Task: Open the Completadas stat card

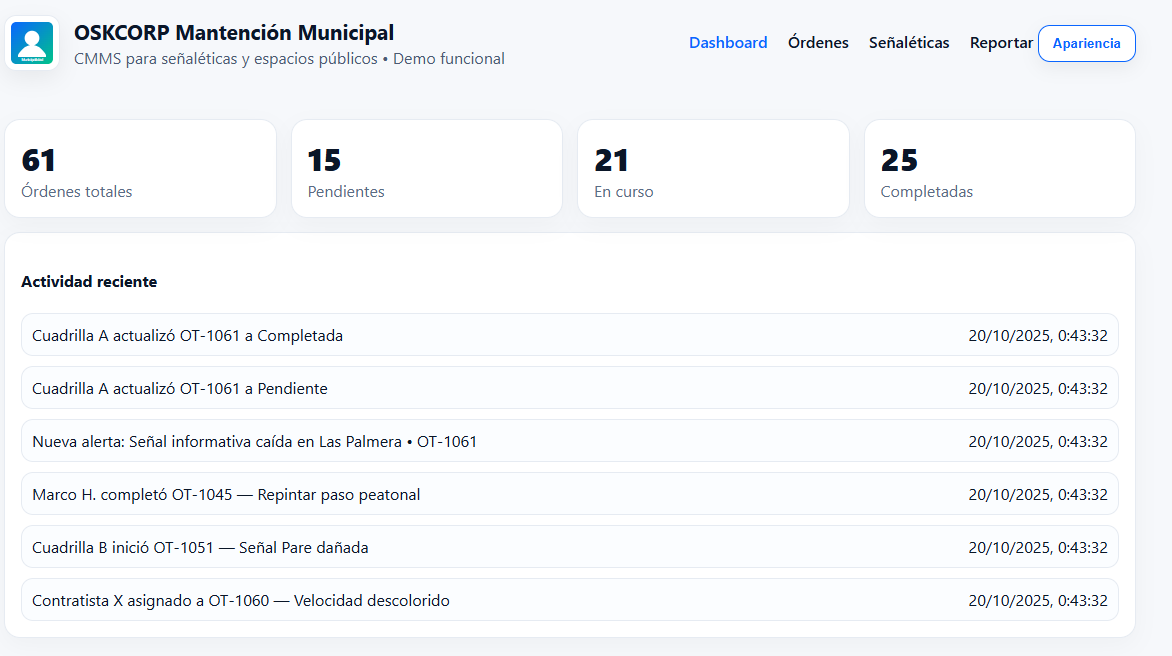Action: point(999,169)
